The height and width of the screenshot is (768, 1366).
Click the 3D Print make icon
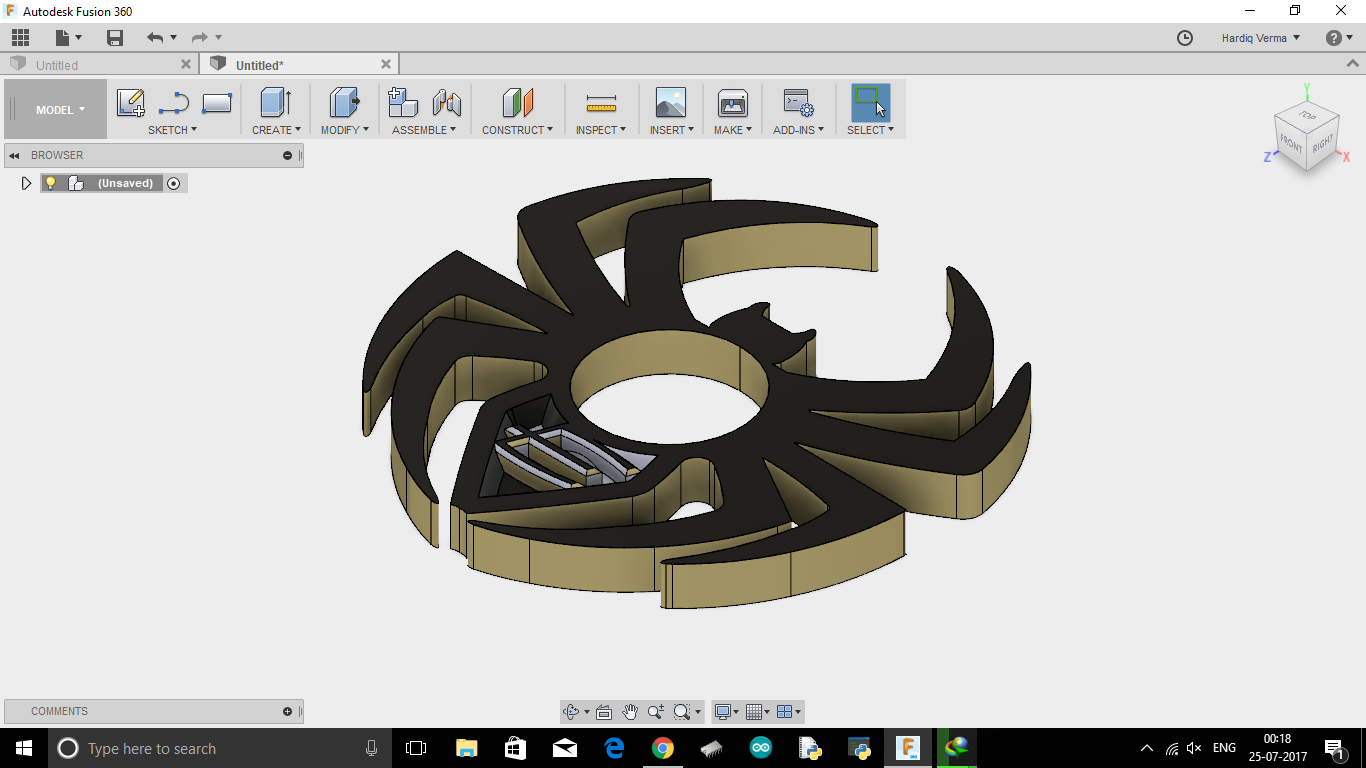733,103
